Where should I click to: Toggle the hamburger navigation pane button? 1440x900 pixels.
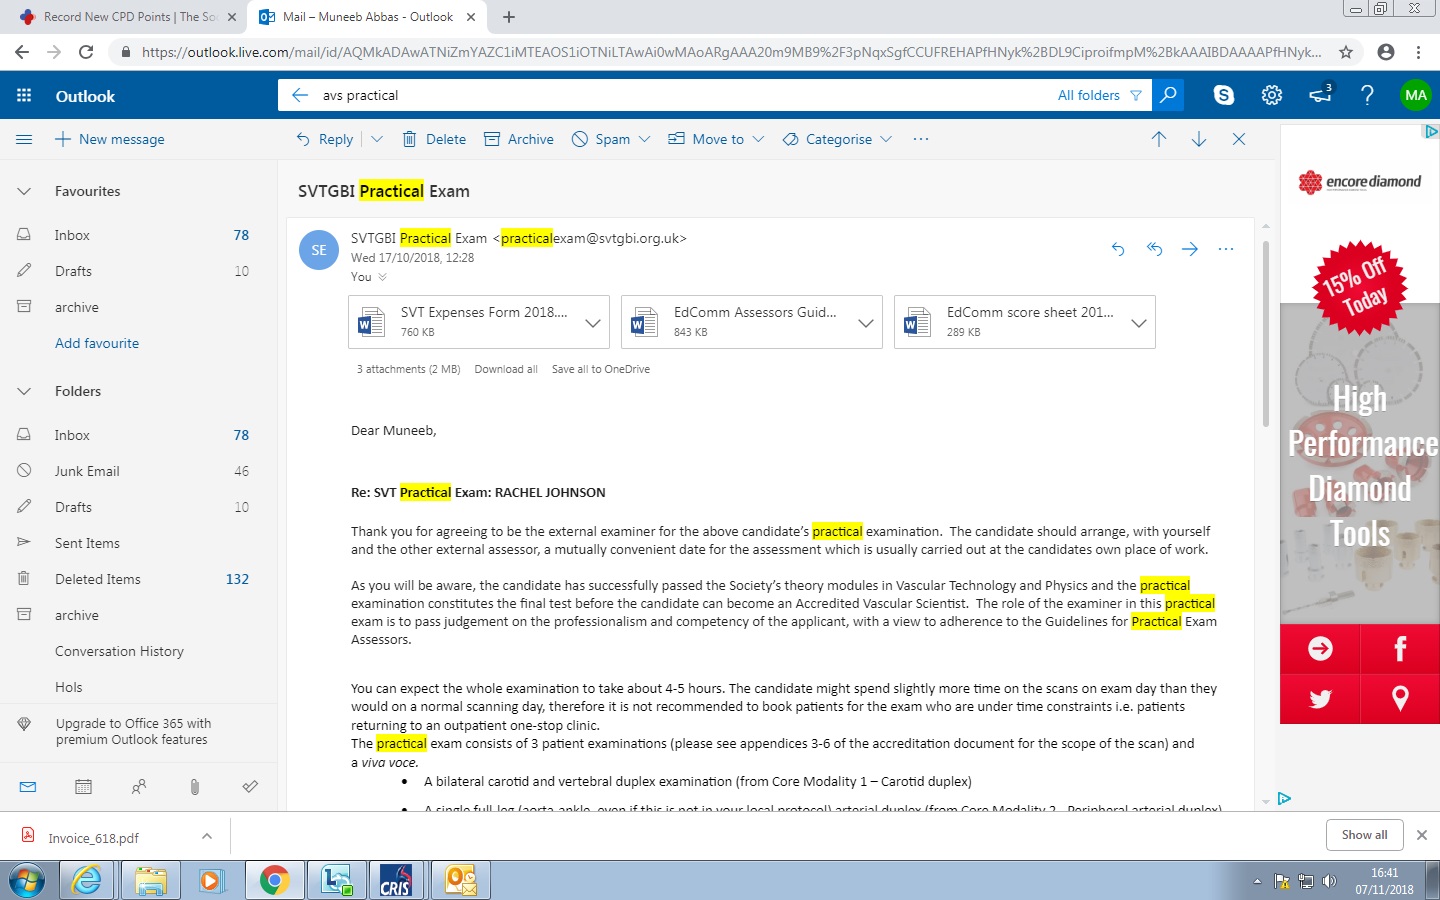coord(24,139)
